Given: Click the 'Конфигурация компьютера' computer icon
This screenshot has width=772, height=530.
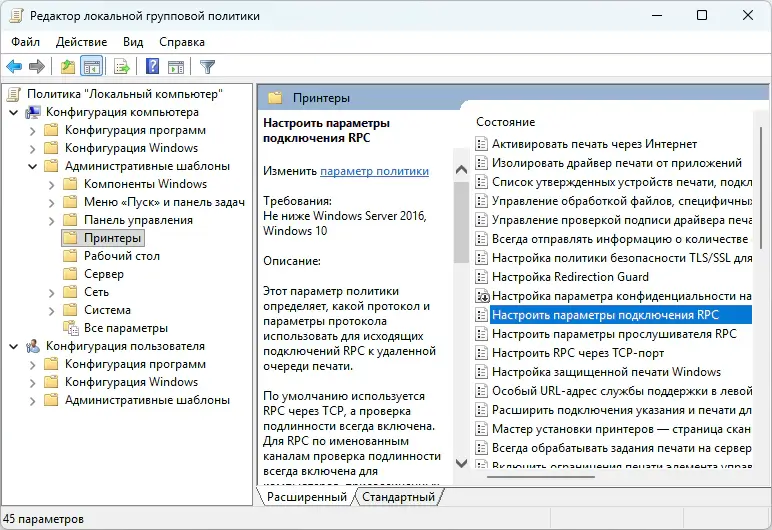Looking at the screenshot, I should pyautogui.click(x=32, y=112).
